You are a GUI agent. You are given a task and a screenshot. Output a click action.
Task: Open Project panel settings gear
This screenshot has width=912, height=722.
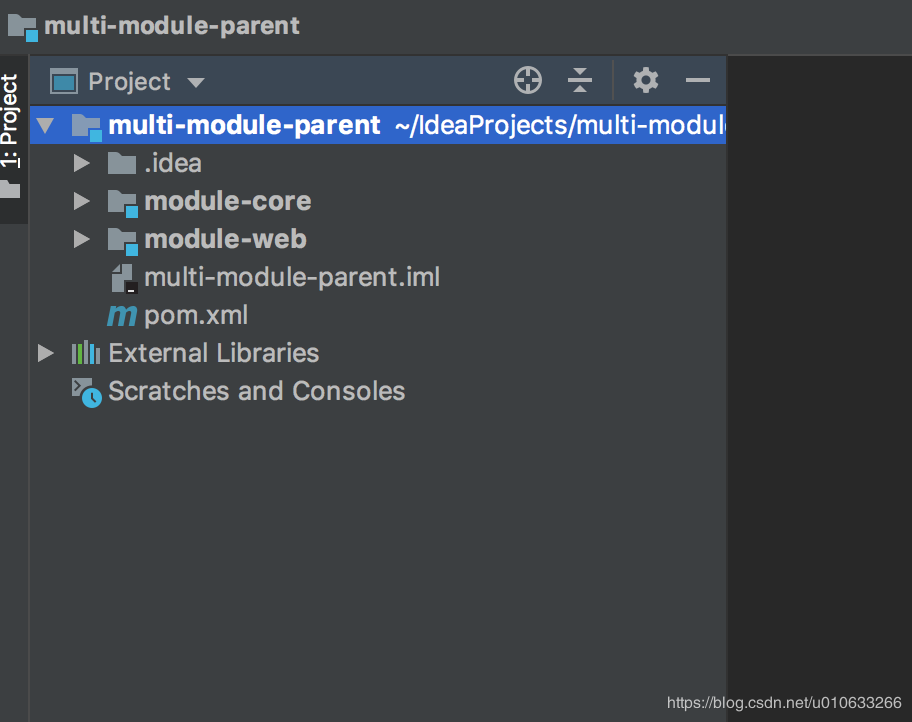point(646,81)
